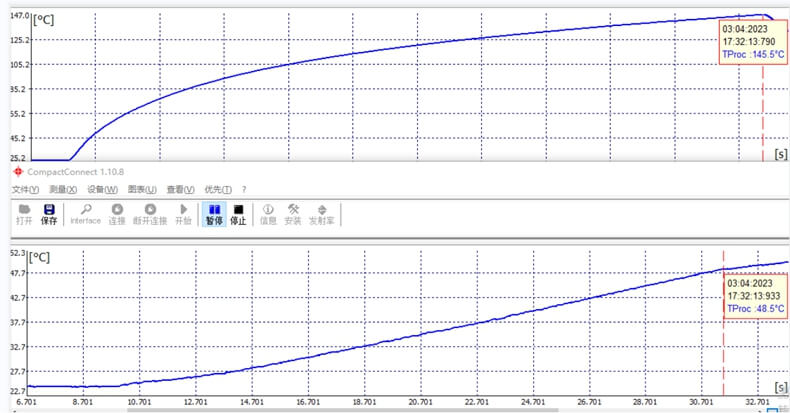The image size is (790, 413).
Task: Click the 断开连接 (Disconnect) toolbar icon
Action: pos(150,214)
